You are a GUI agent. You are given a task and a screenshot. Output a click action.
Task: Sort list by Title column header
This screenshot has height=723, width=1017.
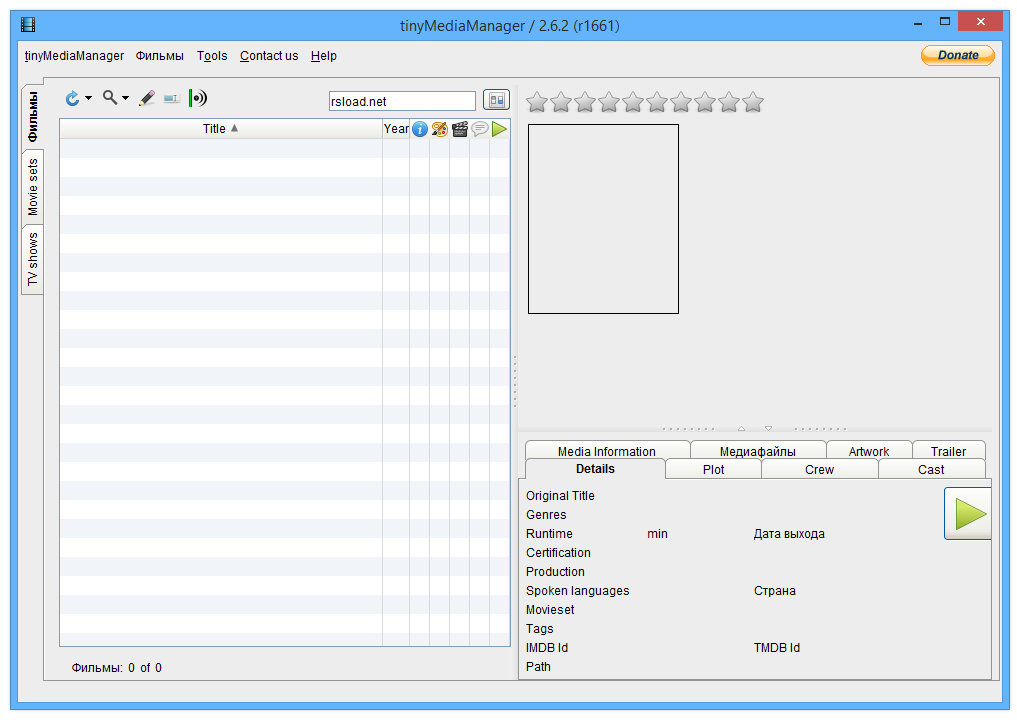point(221,128)
